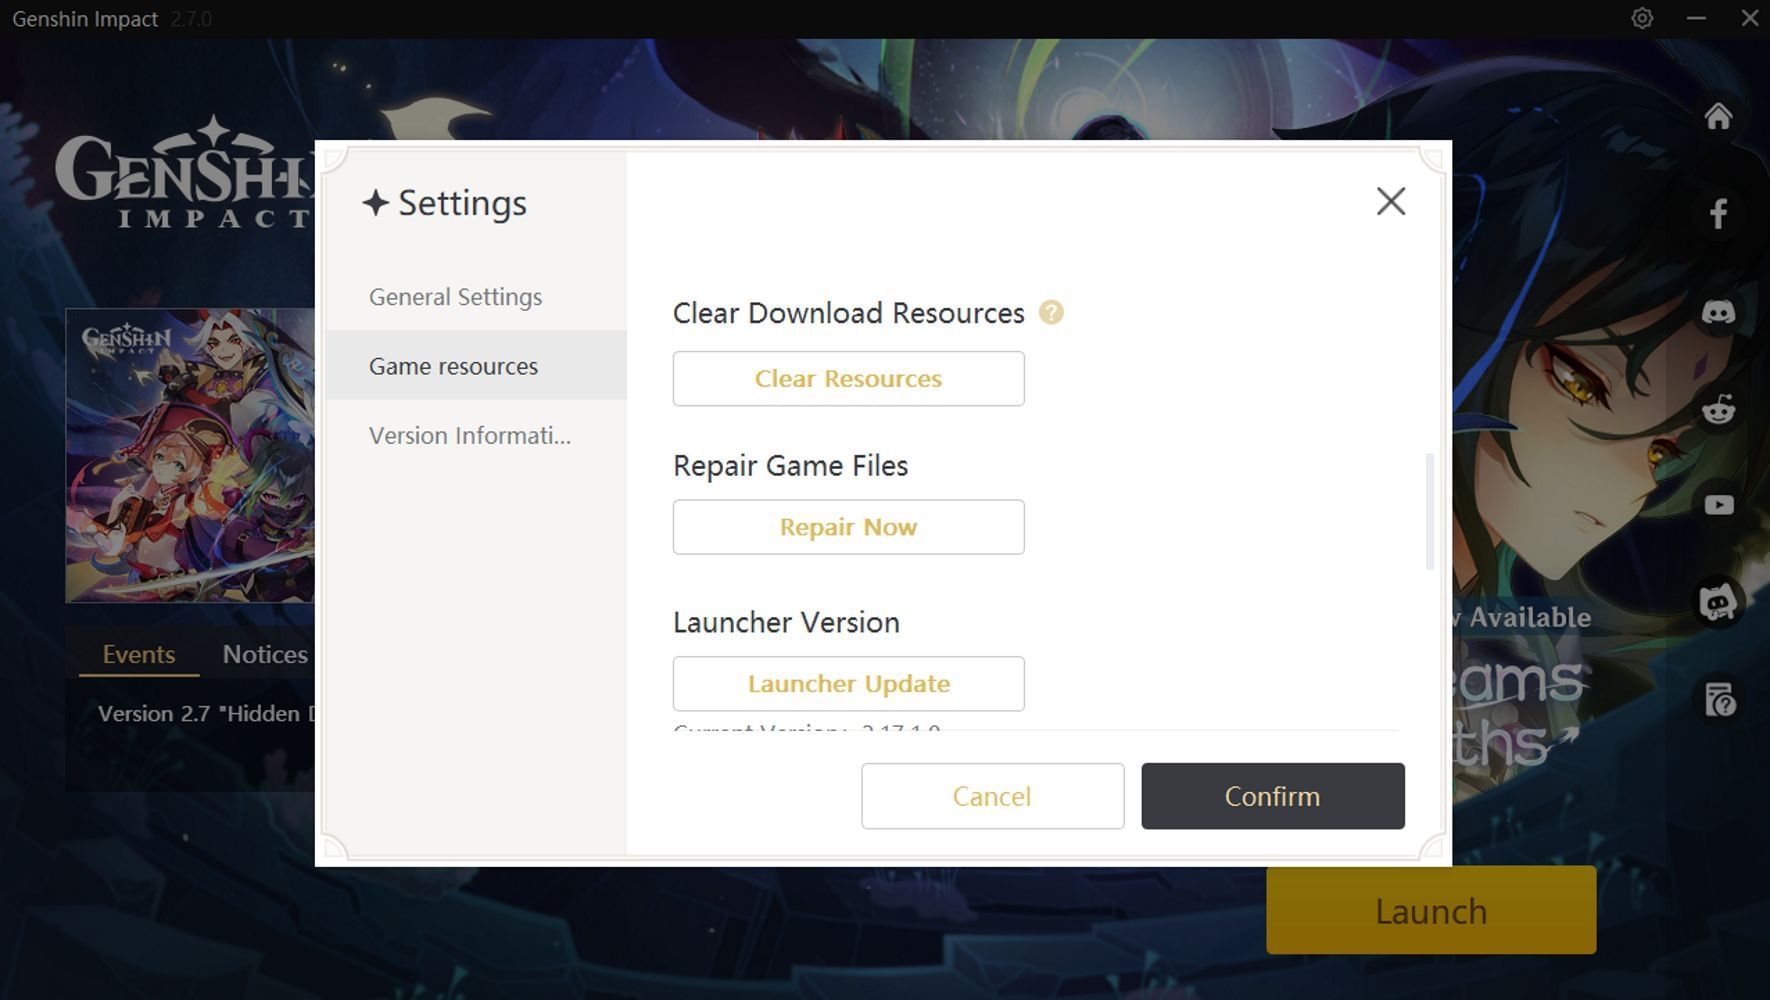Click the Launcher Update button
Image resolution: width=1770 pixels, height=1000 pixels.
tap(848, 684)
